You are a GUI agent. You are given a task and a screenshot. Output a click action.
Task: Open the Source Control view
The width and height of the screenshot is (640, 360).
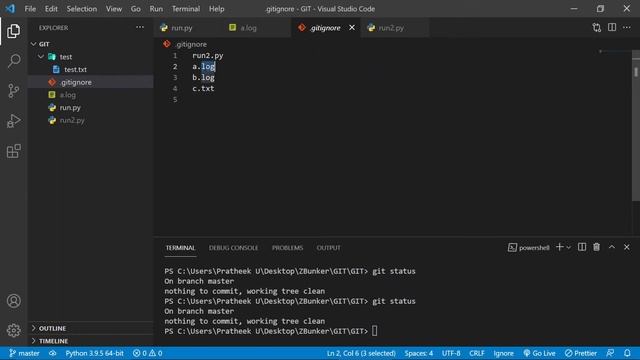13,91
